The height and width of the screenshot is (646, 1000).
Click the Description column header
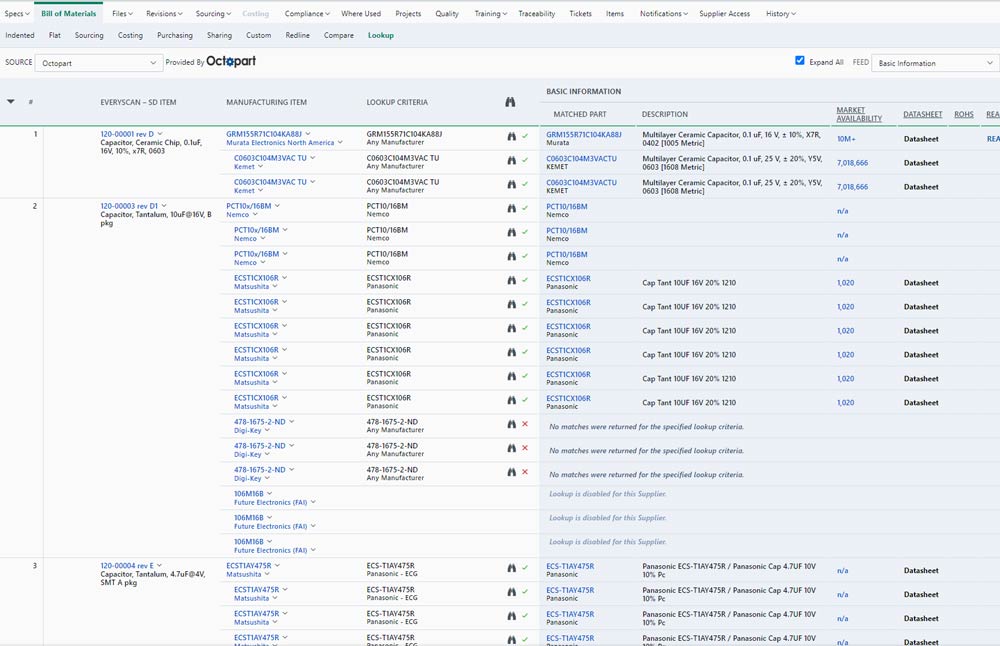pyautogui.click(x=665, y=114)
